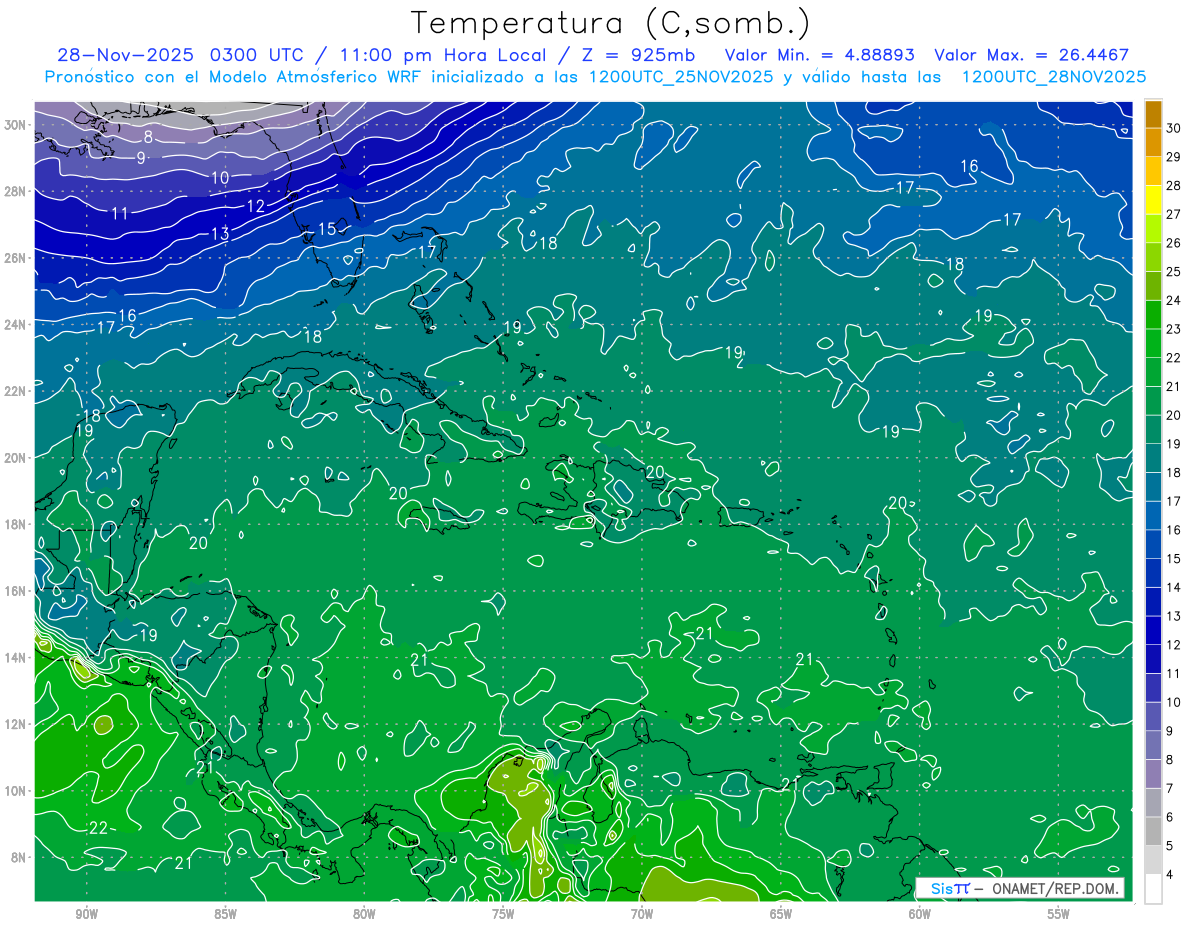The height and width of the screenshot is (927, 1200).
Task: Click the latitude axis label "16N"
Action: click(16, 591)
